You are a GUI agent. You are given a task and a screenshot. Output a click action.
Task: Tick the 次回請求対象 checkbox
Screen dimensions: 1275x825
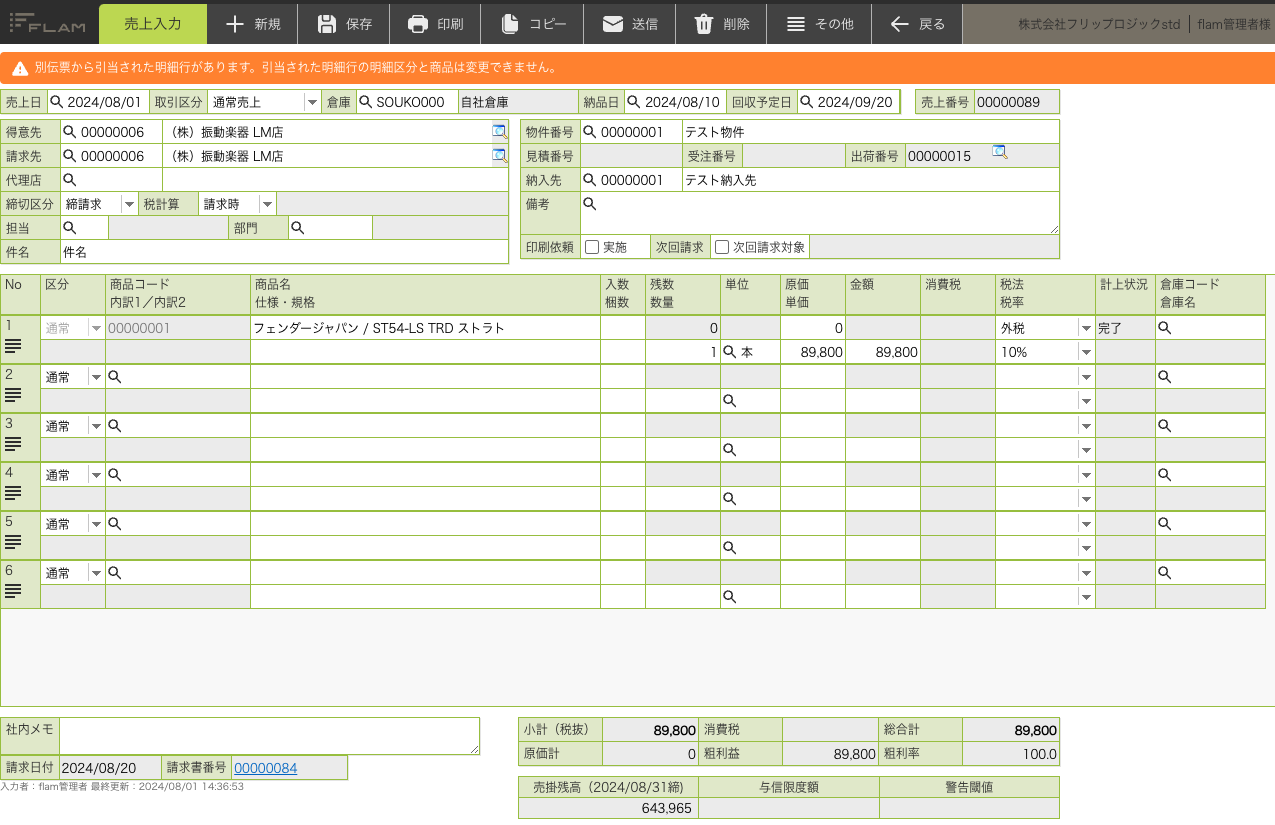(x=722, y=247)
